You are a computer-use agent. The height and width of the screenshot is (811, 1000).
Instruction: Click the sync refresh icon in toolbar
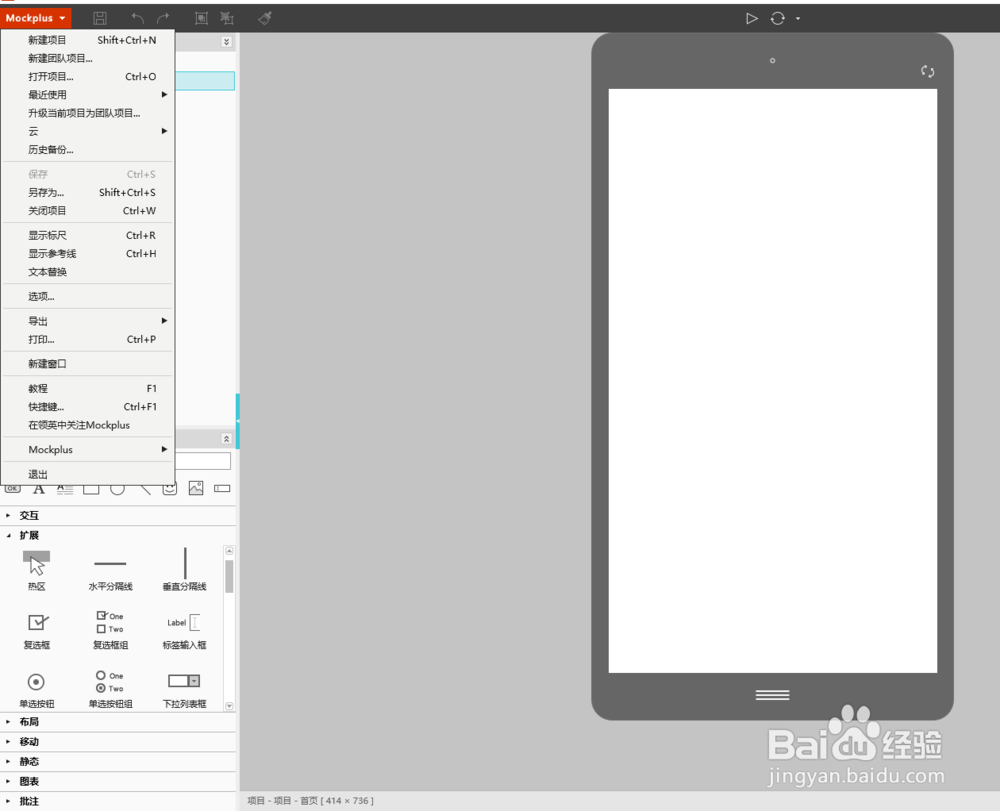[x=777, y=18]
